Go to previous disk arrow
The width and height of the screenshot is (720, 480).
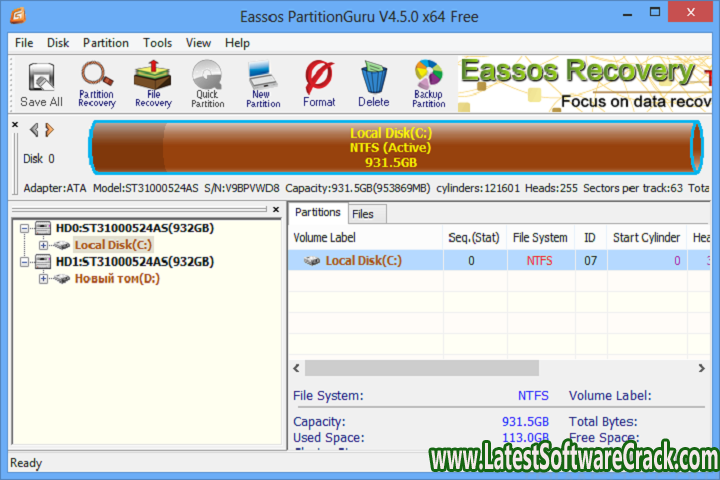pyautogui.click(x=34, y=130)
